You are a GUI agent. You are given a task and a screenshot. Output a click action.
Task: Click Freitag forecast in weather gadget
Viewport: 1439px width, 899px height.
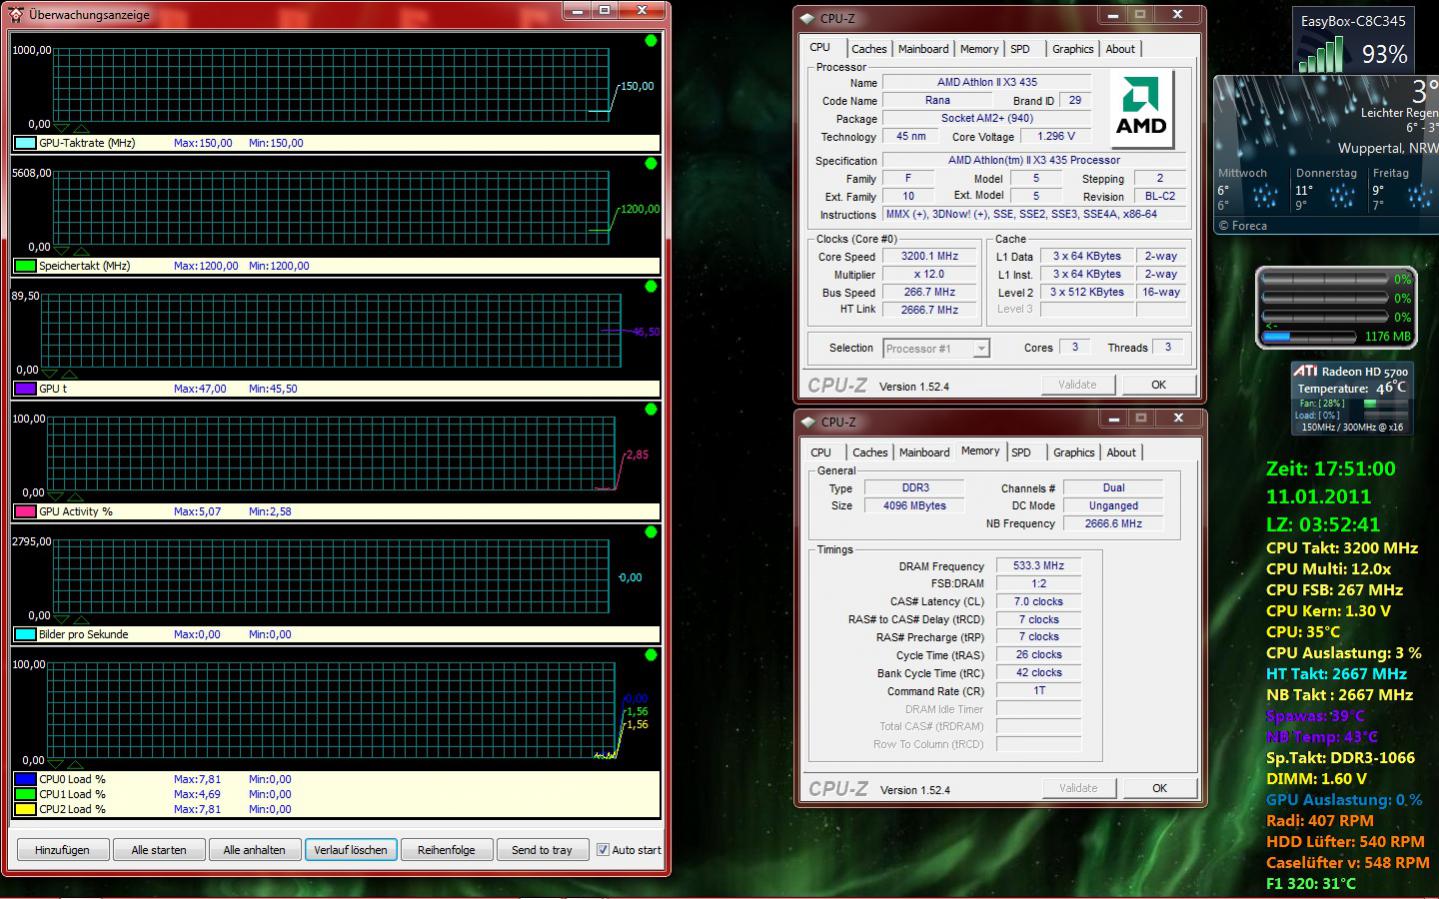point(1402,188)
